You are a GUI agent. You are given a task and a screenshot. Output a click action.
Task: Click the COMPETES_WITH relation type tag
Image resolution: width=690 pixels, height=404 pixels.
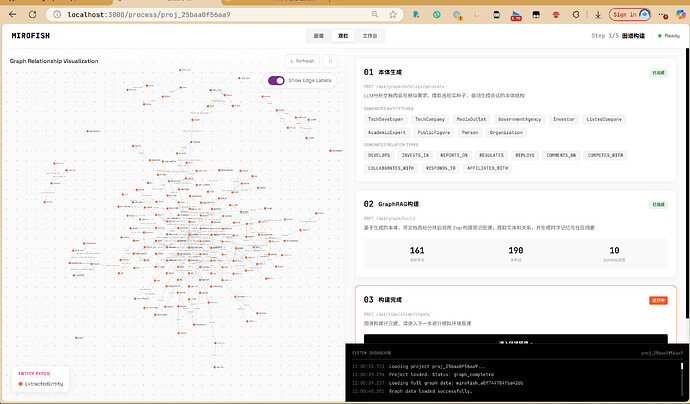click(x=606, y=155)
